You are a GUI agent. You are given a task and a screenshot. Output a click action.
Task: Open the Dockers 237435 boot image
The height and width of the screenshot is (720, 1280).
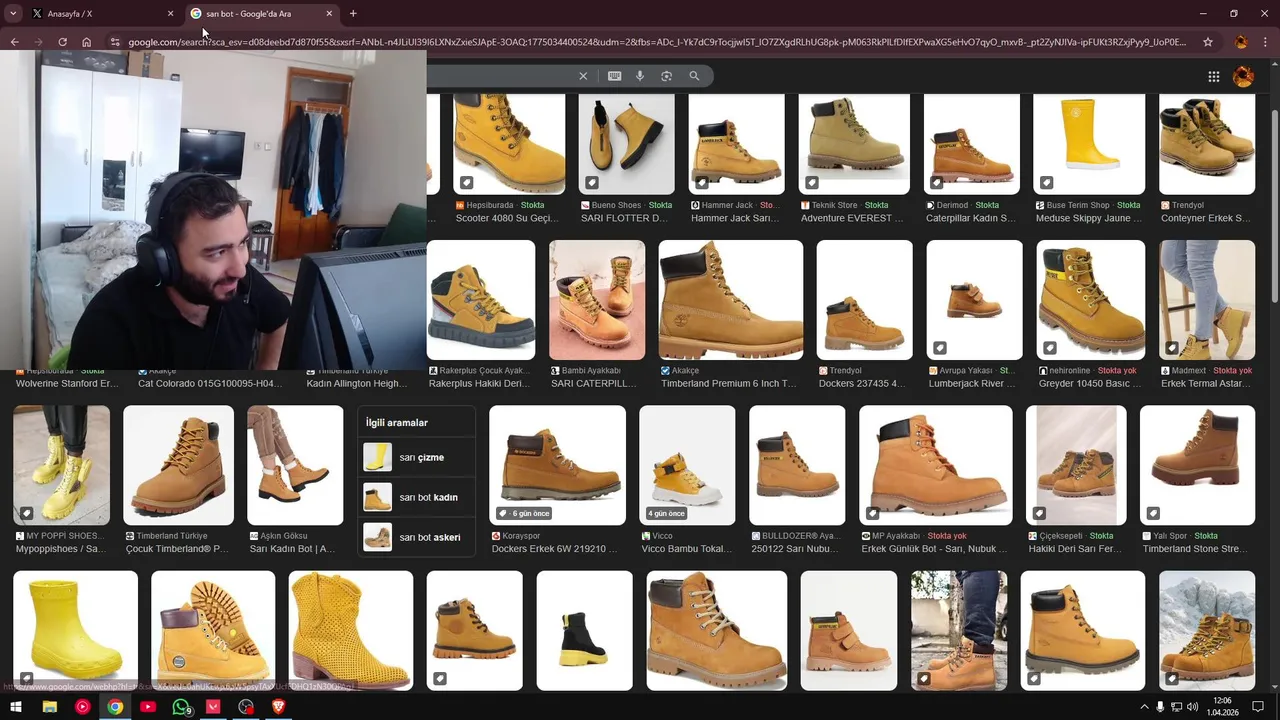point(865,300)
